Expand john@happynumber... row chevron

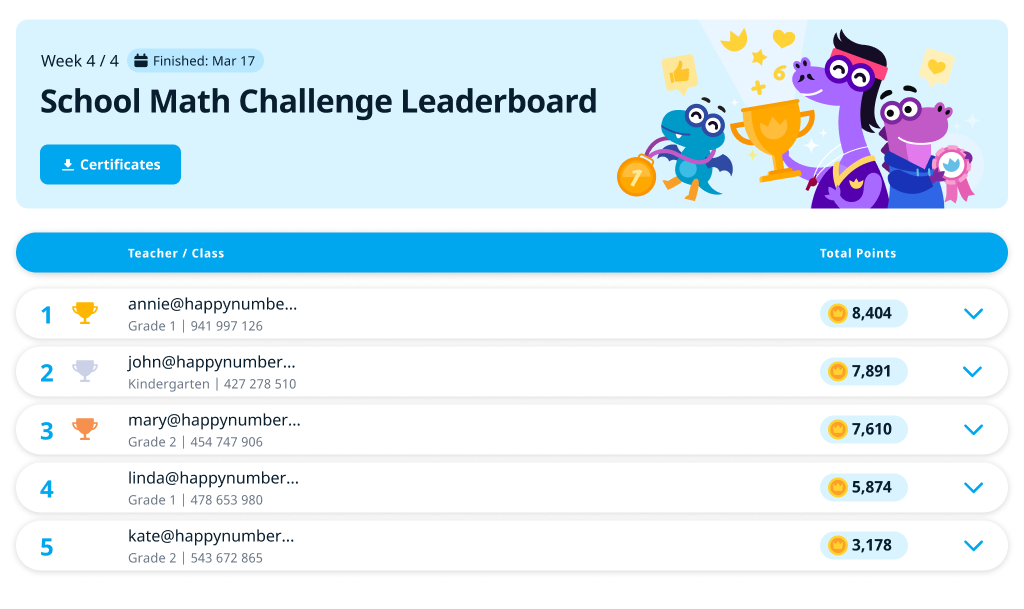(x=973, y=371)
